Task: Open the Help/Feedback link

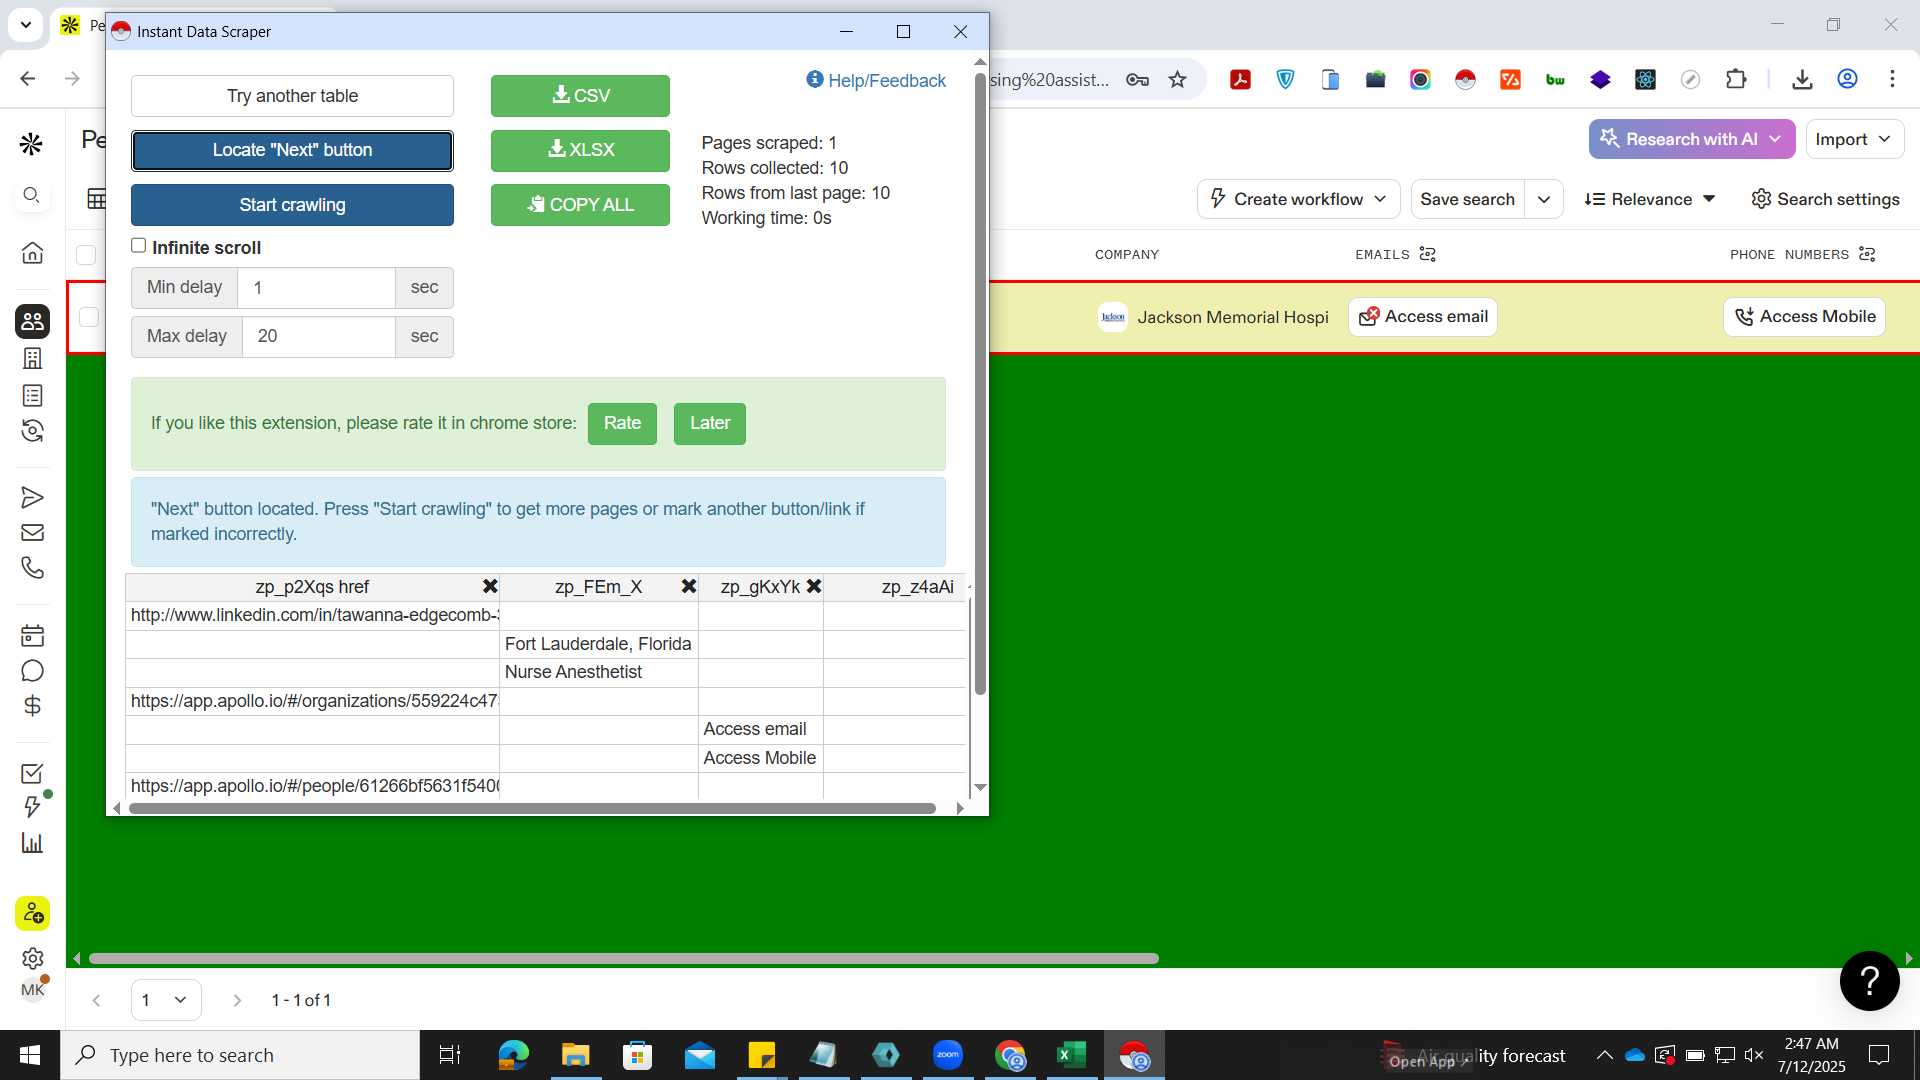Action: 876,80
